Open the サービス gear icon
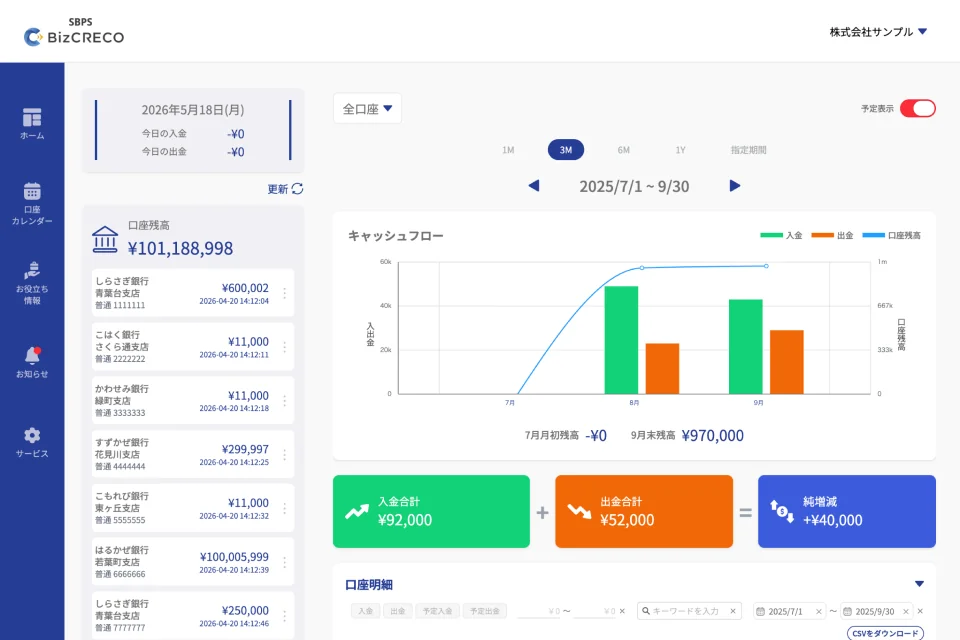The height and width of the screenshot is (640, 960). click(x=32, y=435)
